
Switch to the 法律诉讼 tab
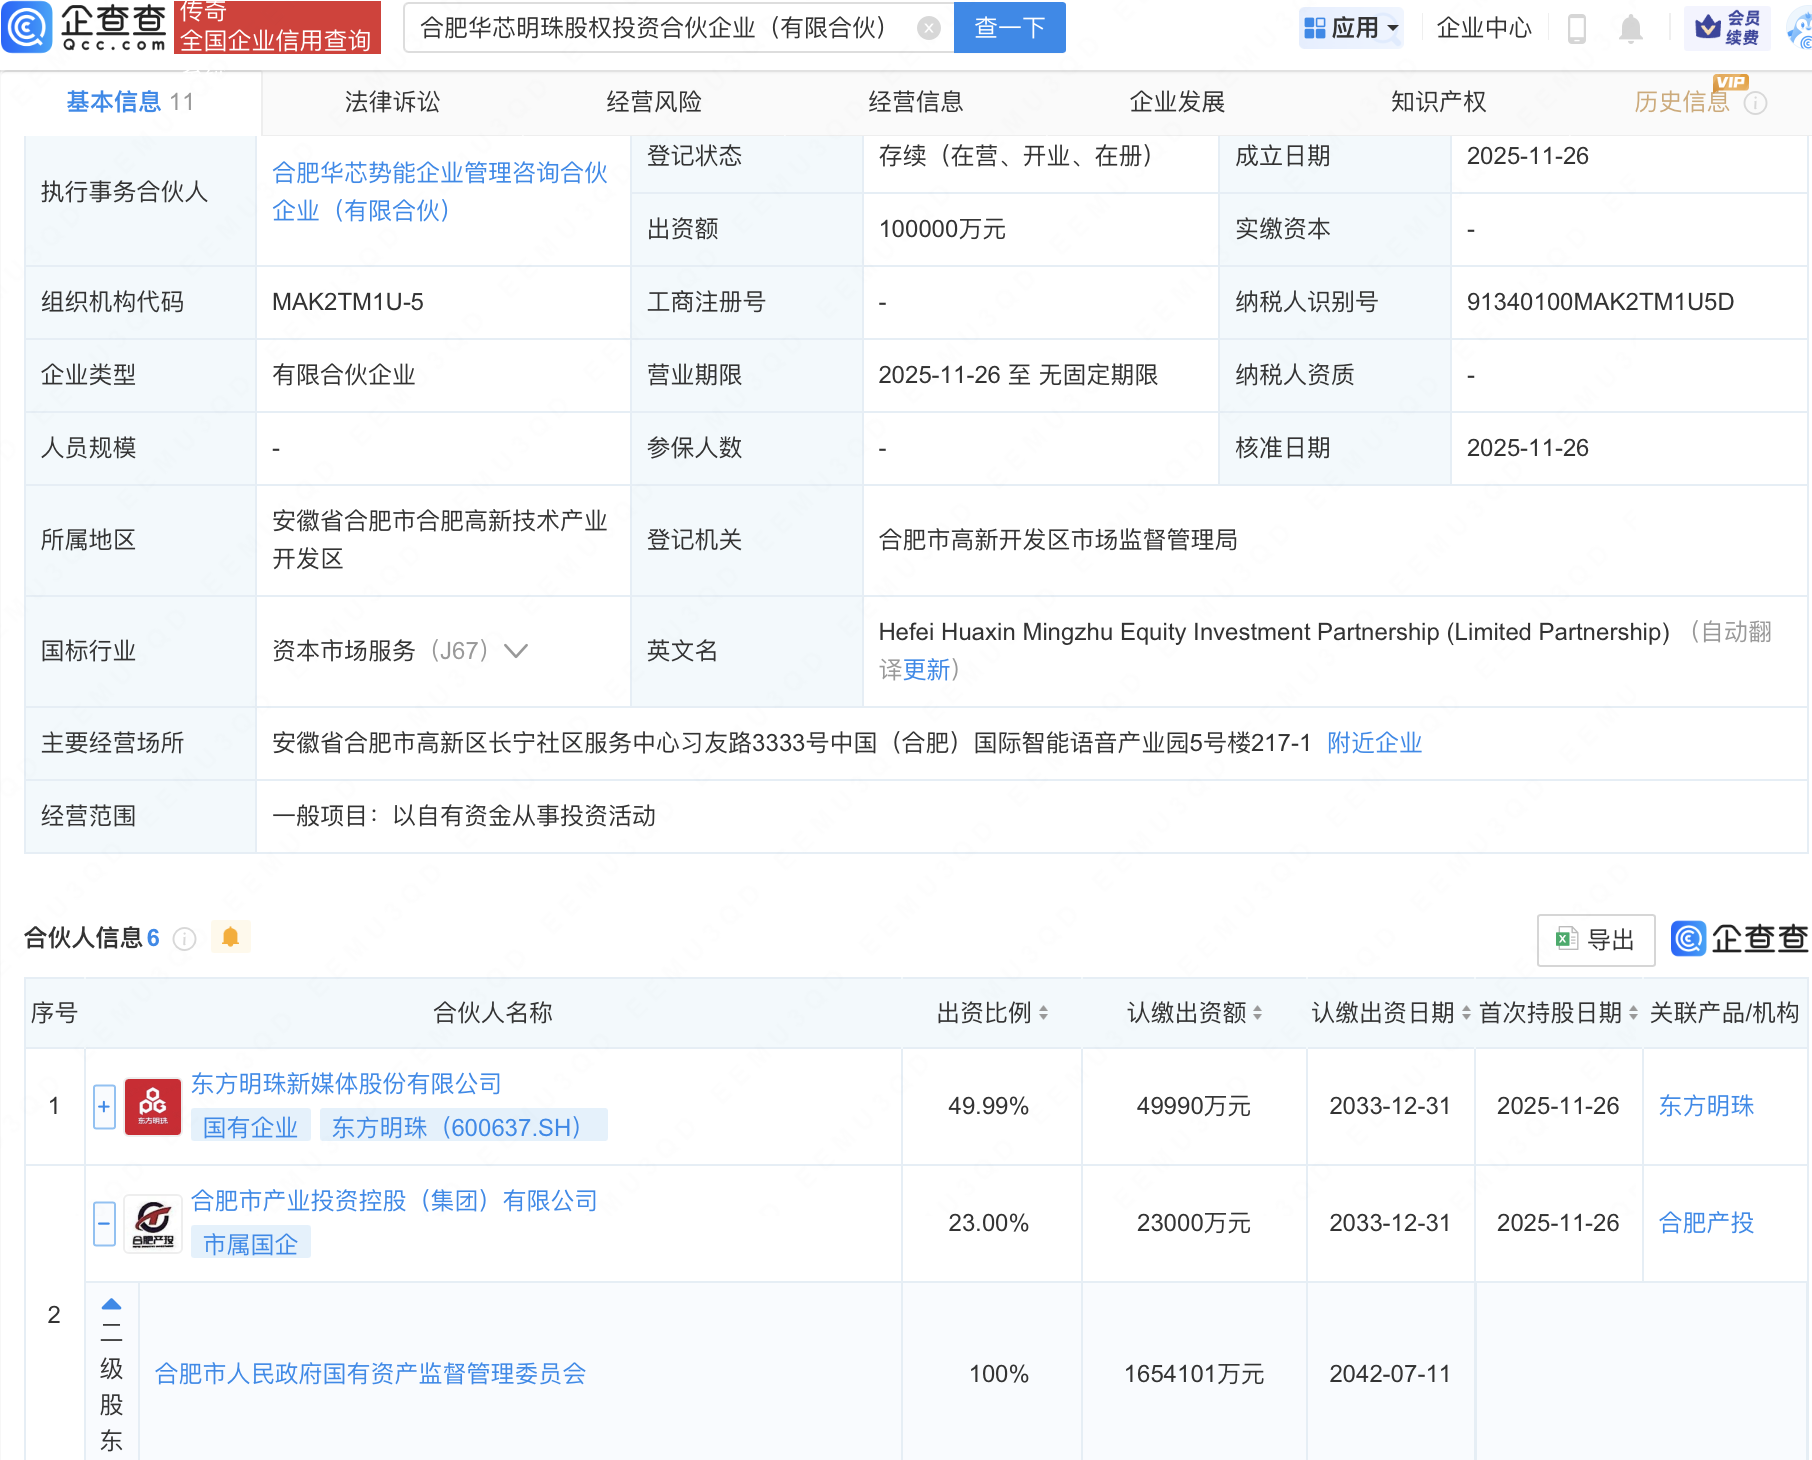coord(392,101)
